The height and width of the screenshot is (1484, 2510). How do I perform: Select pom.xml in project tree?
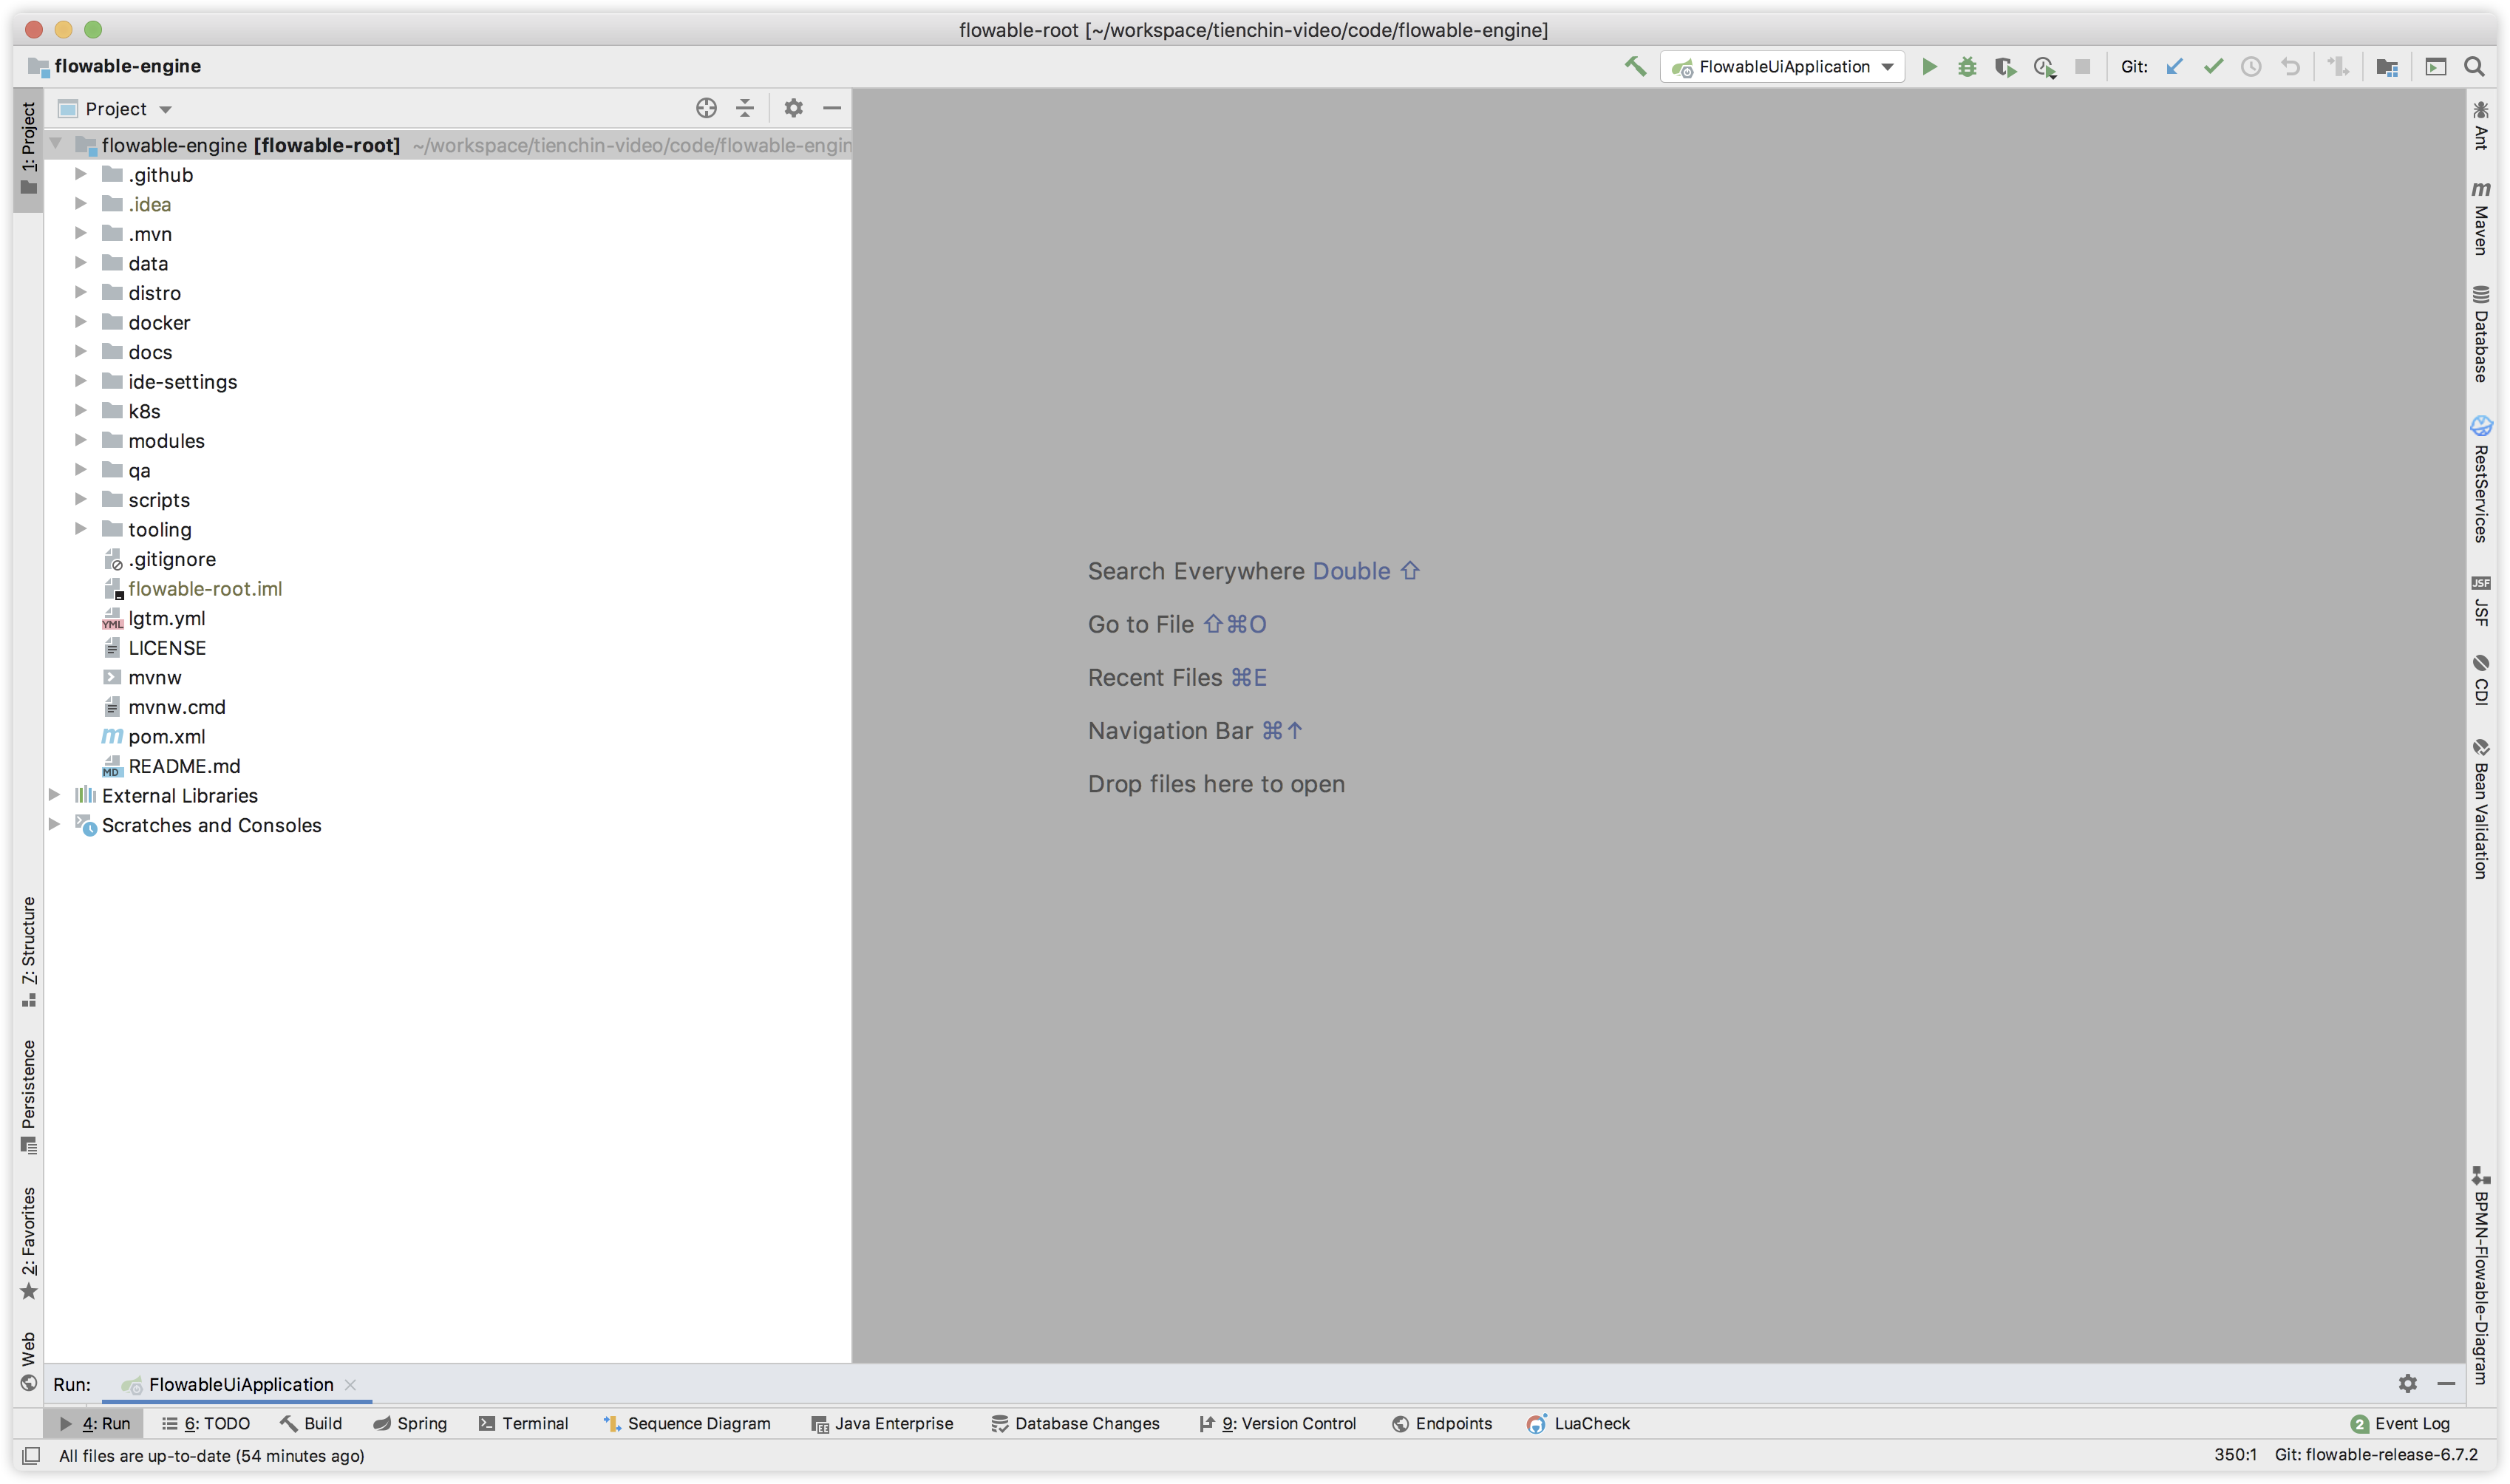coord(166,737)
